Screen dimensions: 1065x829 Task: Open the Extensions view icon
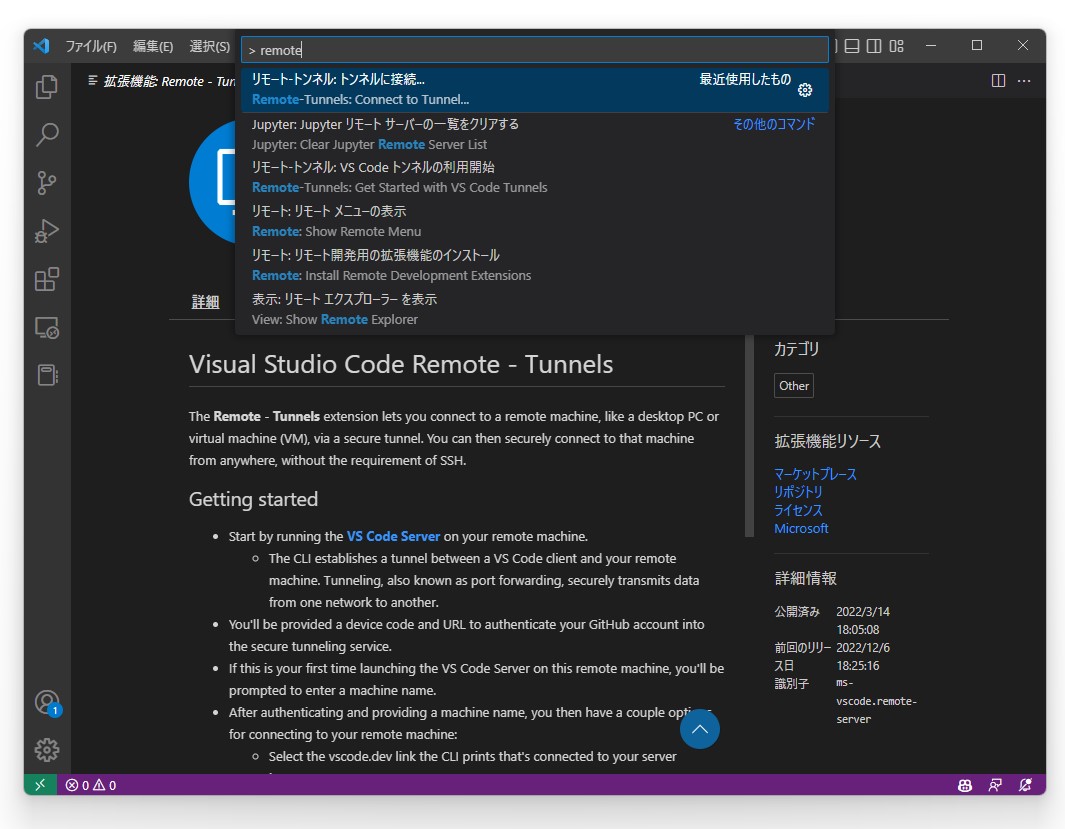[x=46, y=279]
